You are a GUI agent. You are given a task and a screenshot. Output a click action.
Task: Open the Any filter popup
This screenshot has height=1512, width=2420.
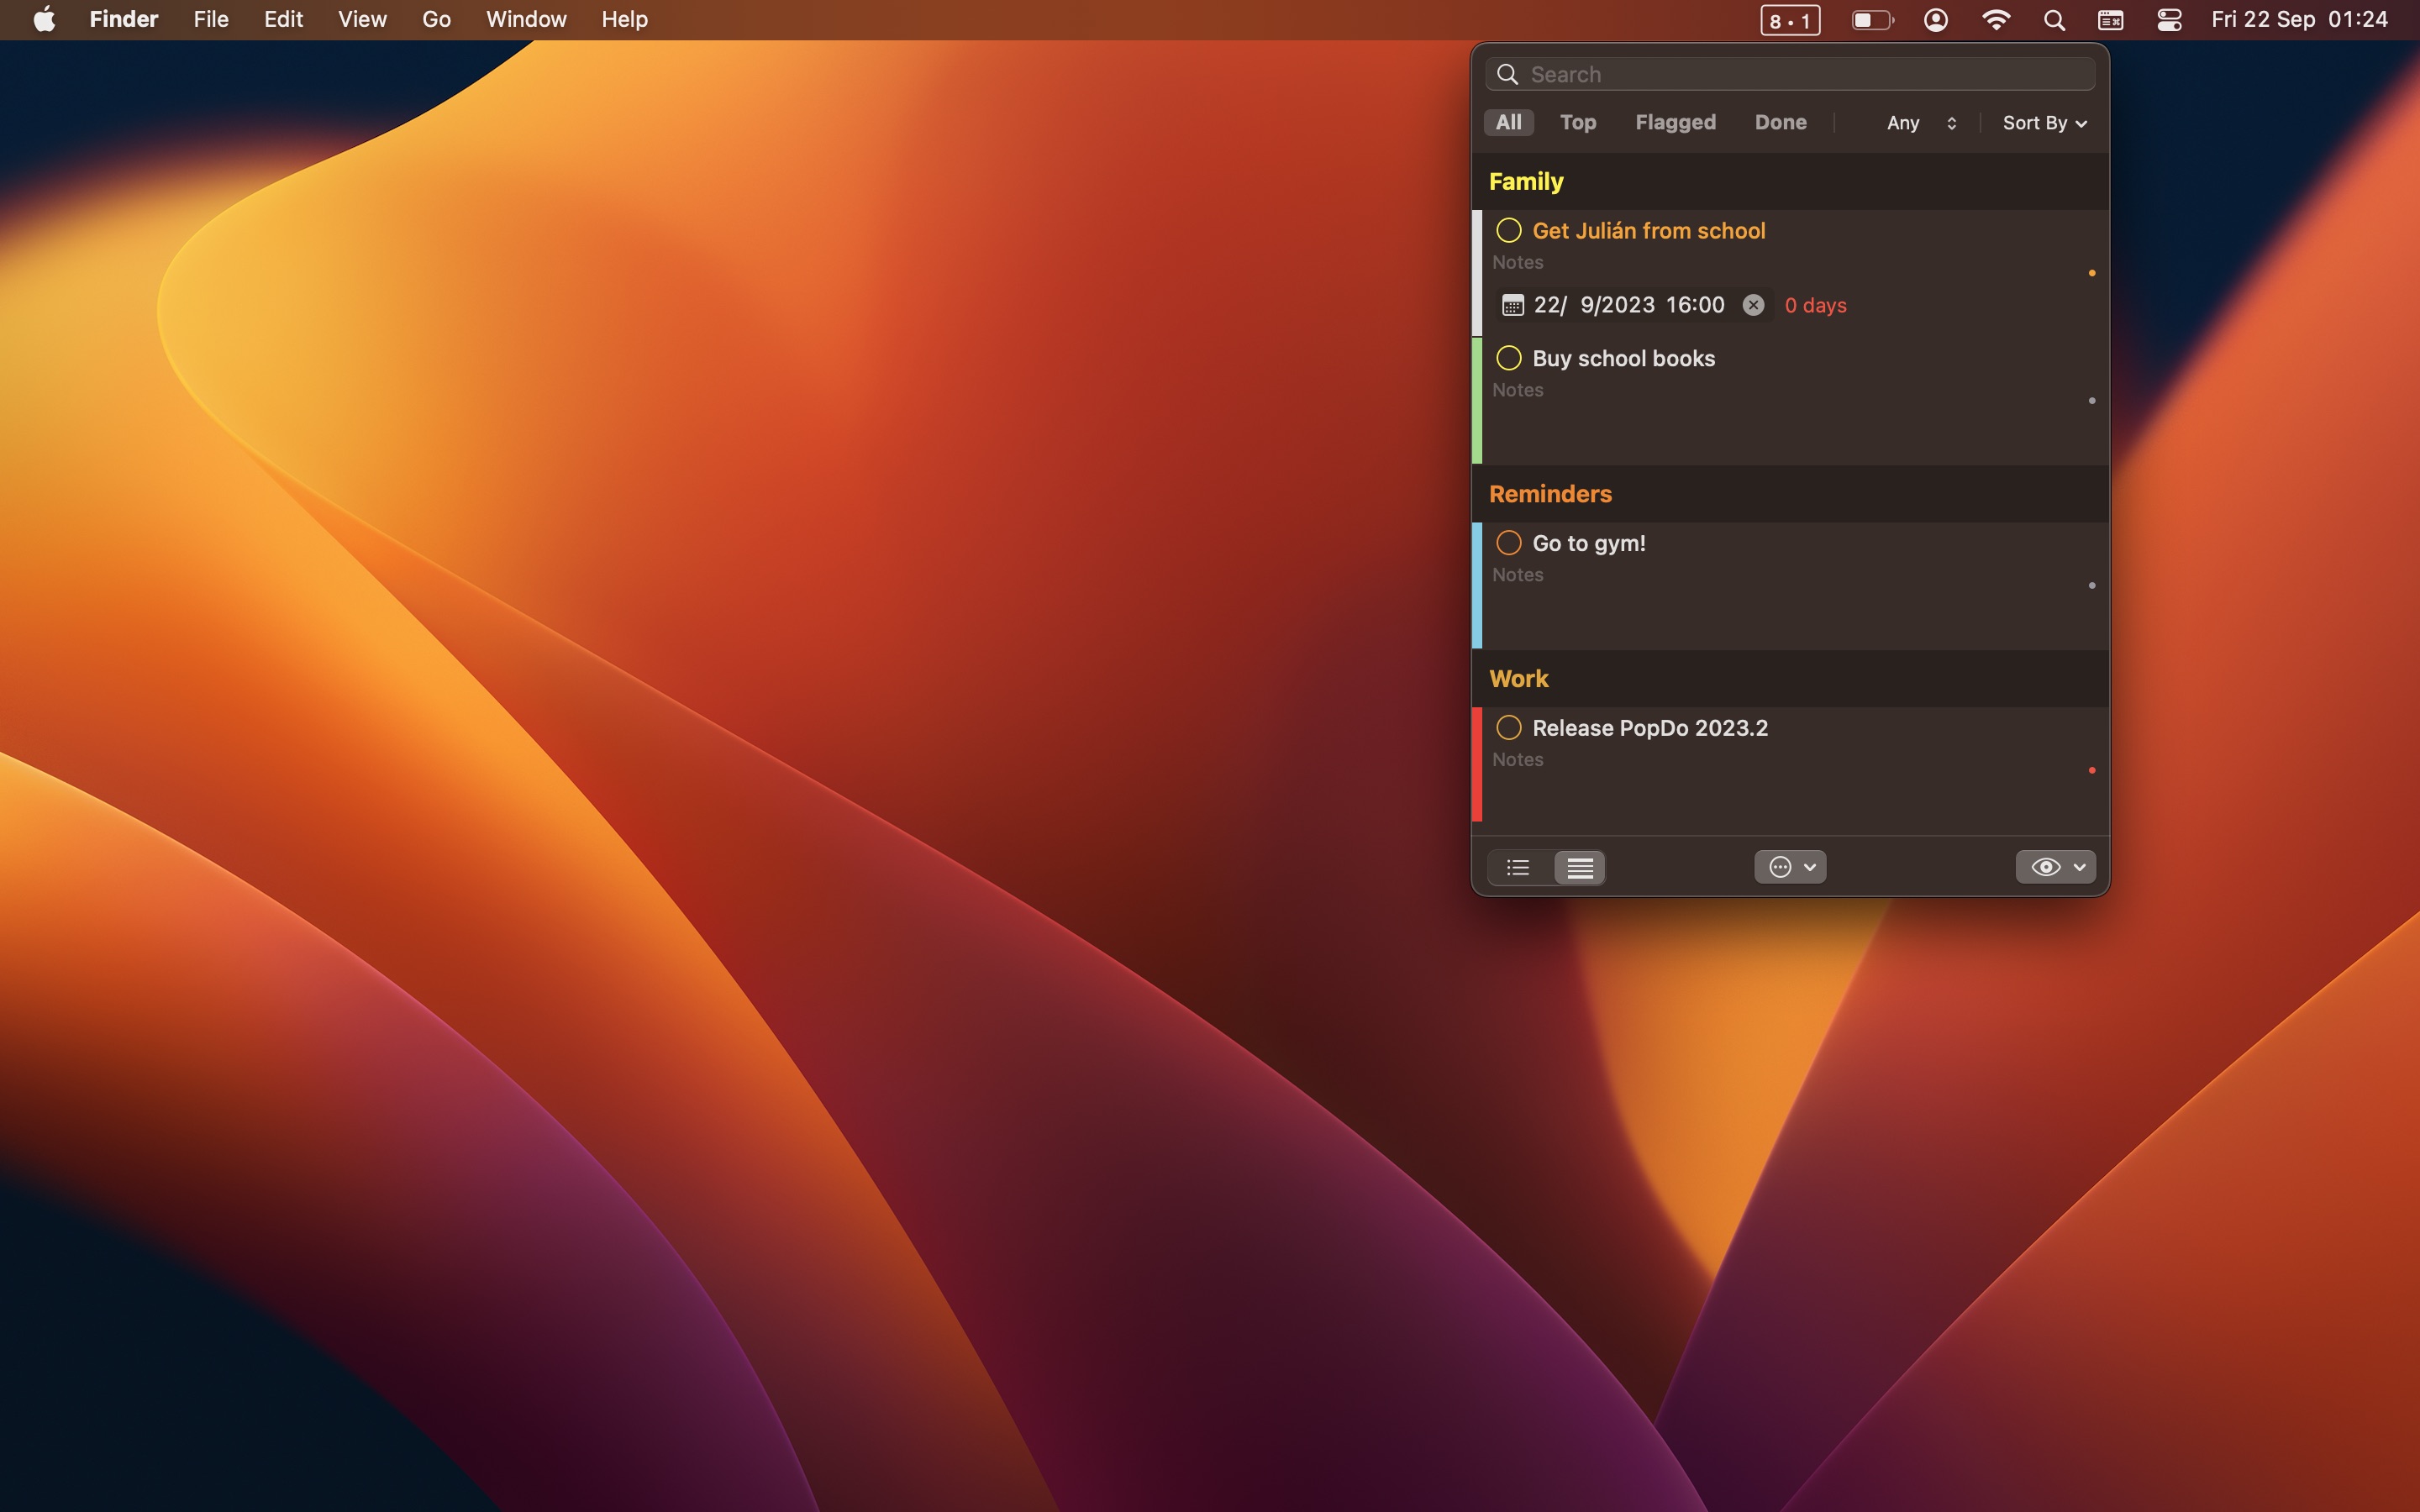1920,123
